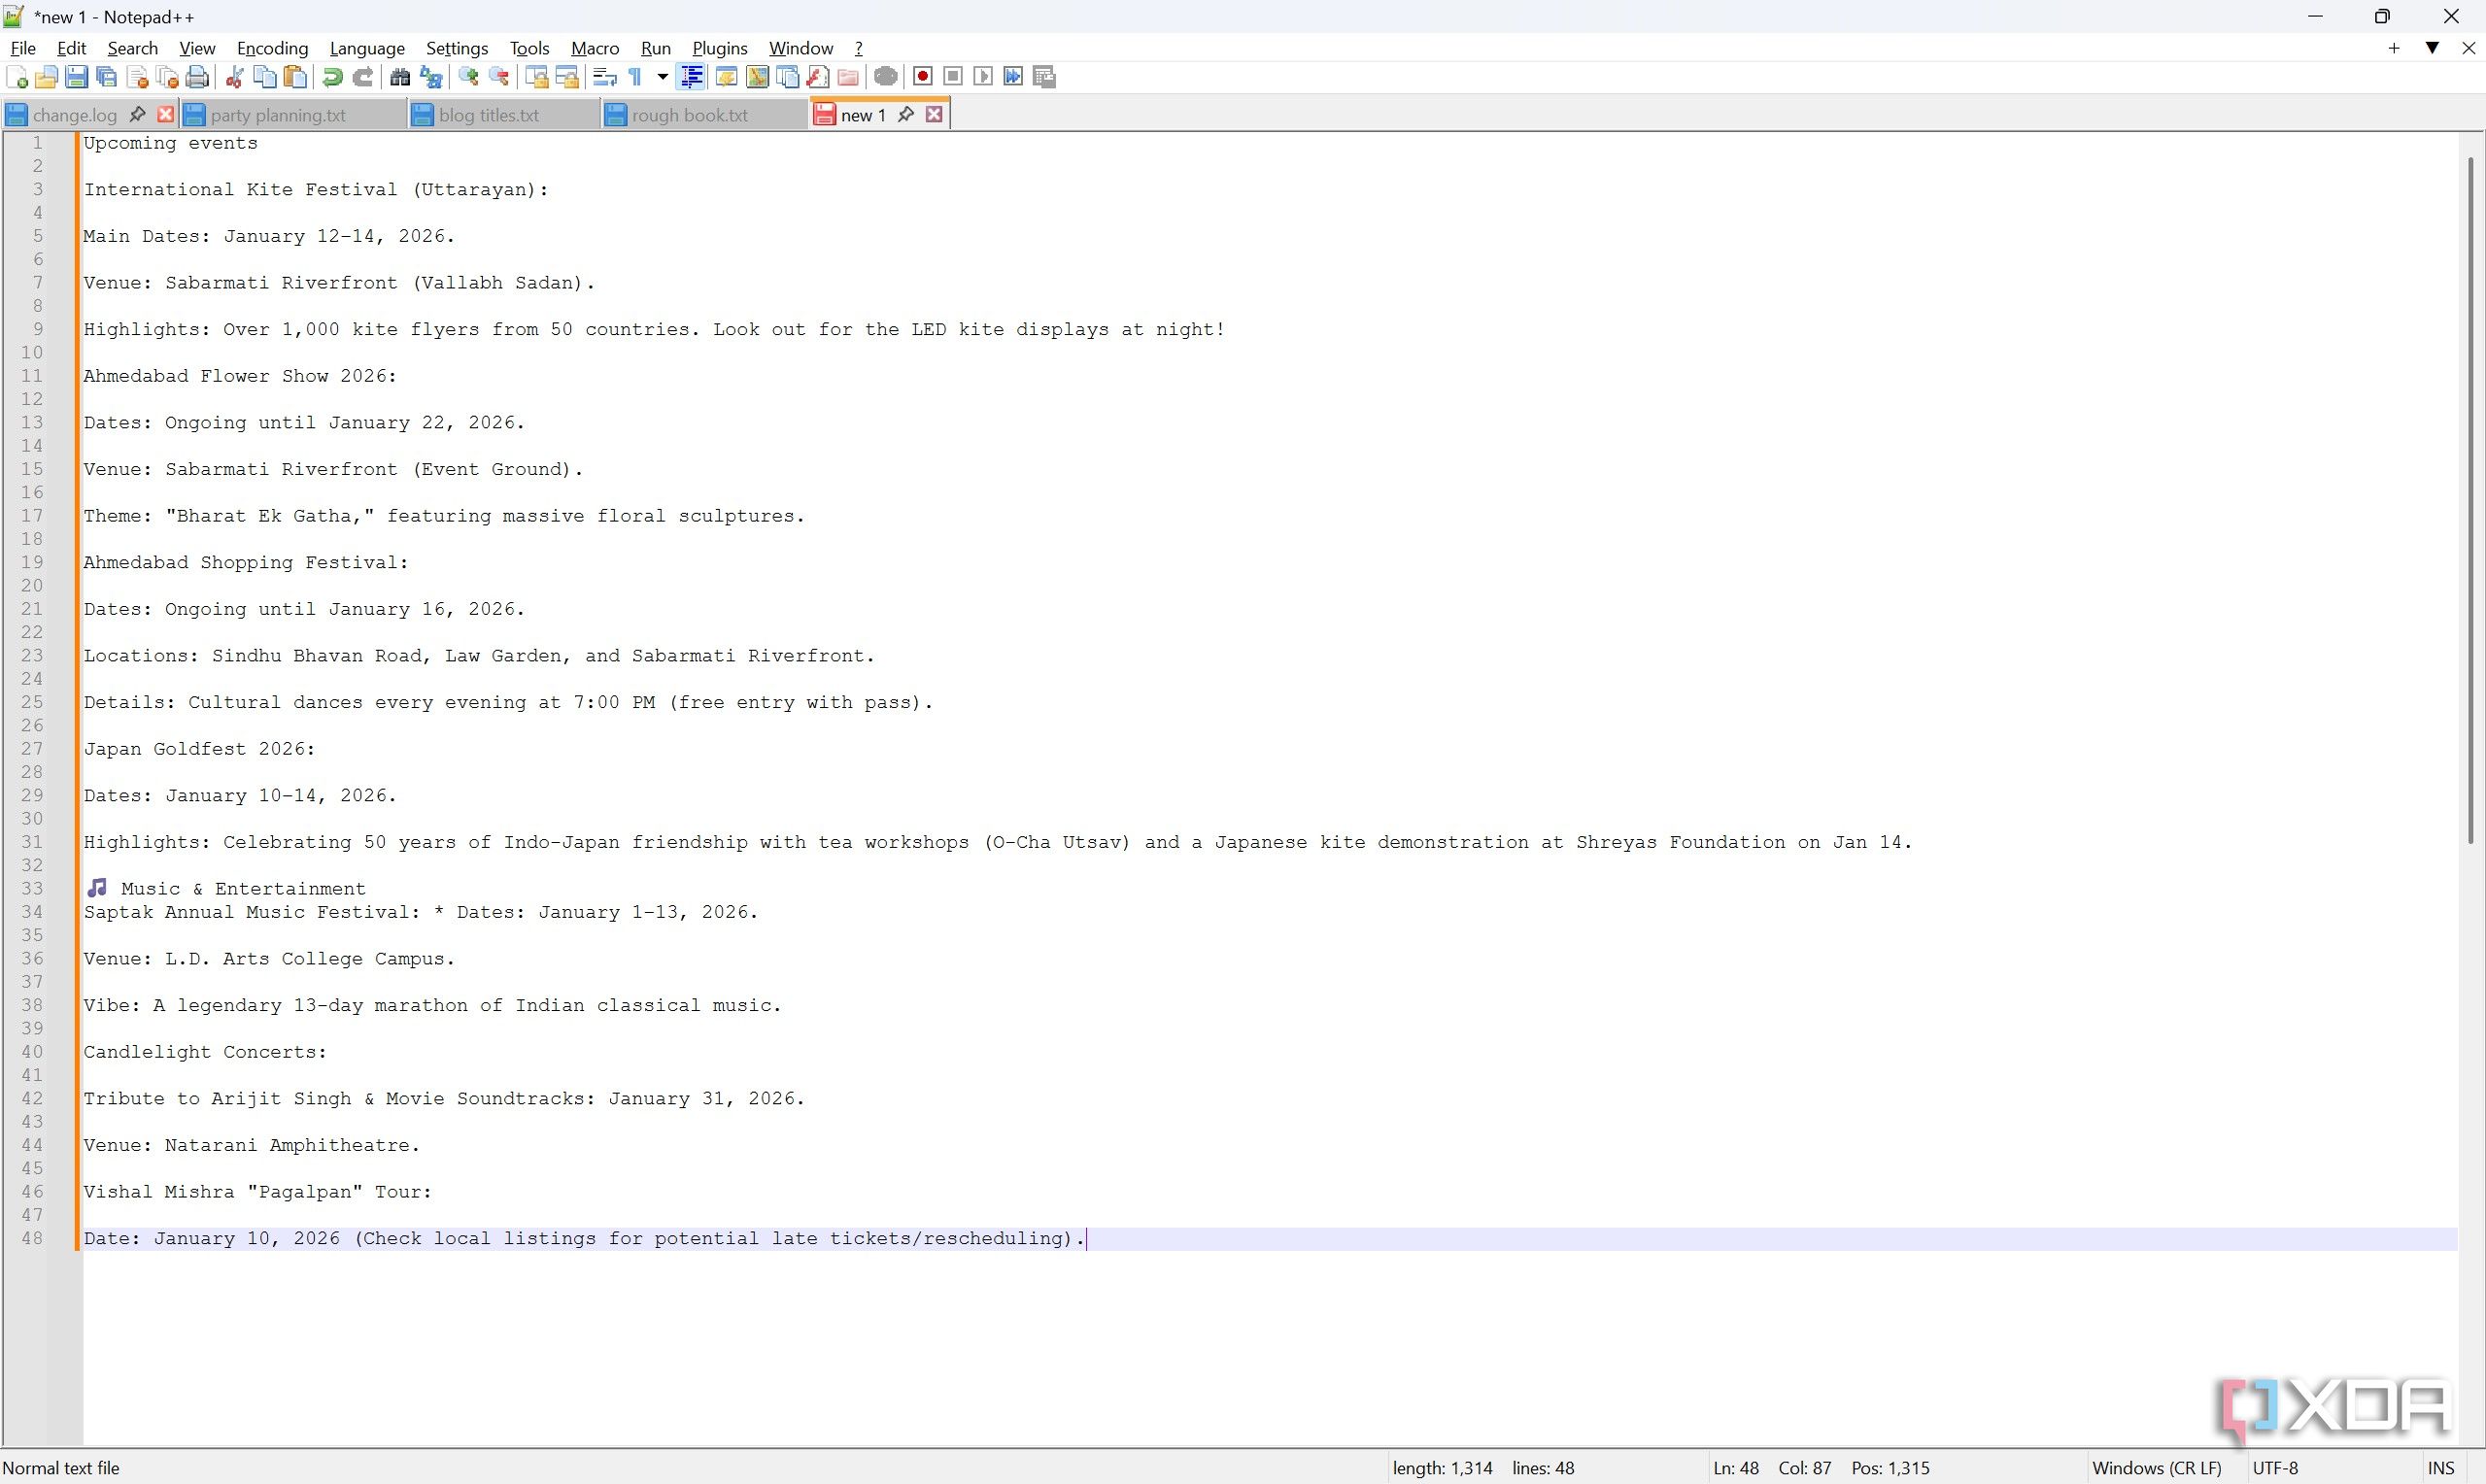Viewport: 2486px width, 1484px height.
Task: Paste using the clipboard icon
Action: click(x=295, y=77)
